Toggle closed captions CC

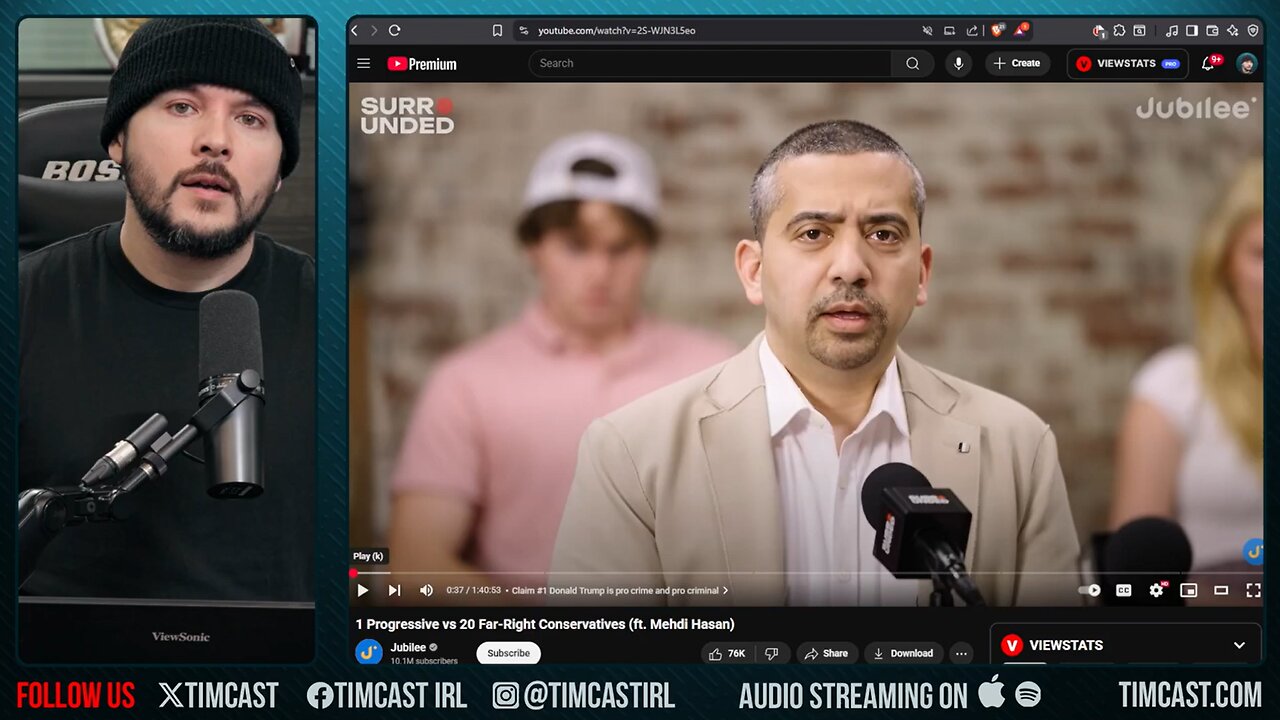[1123, 590]
